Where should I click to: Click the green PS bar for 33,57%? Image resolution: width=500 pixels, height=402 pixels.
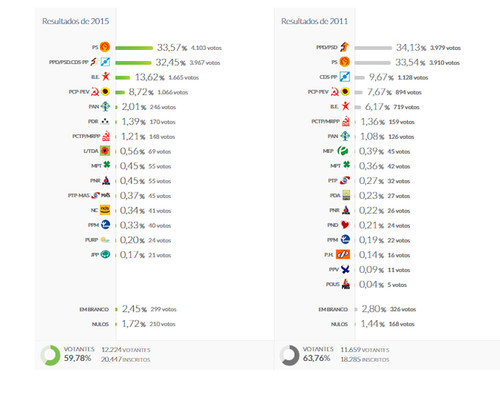(134, 48)
